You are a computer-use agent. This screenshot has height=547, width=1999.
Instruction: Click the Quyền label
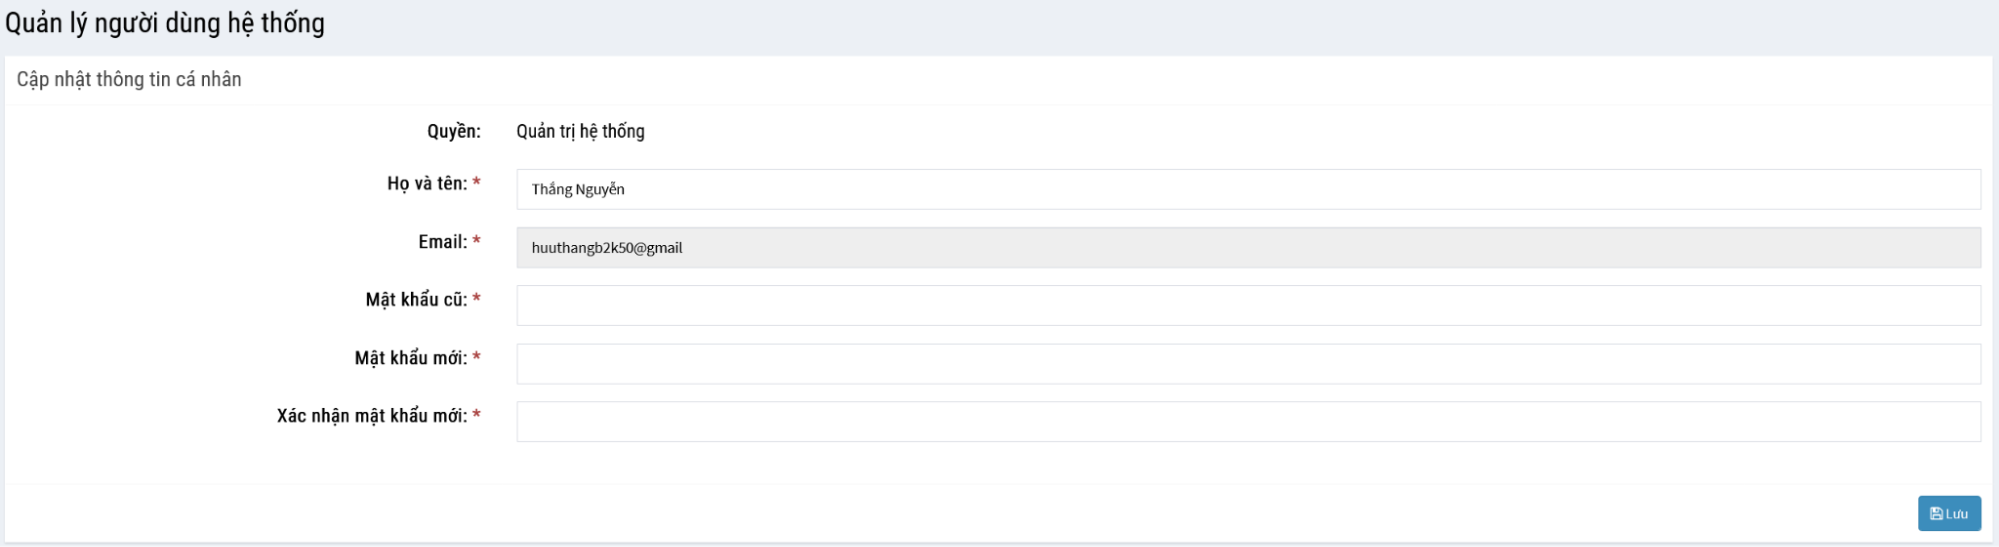pyautogui.click(x=453, y=131)
